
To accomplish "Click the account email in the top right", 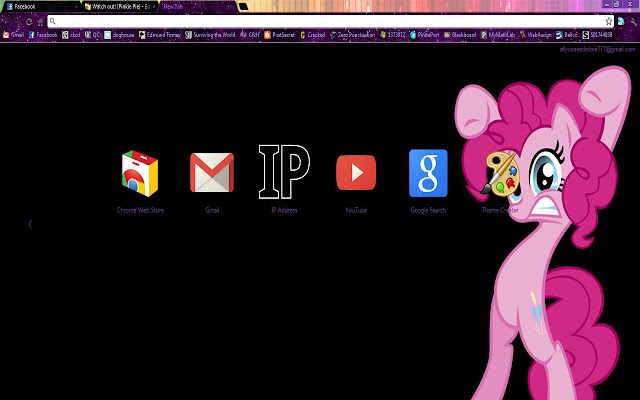I will 597,49.
